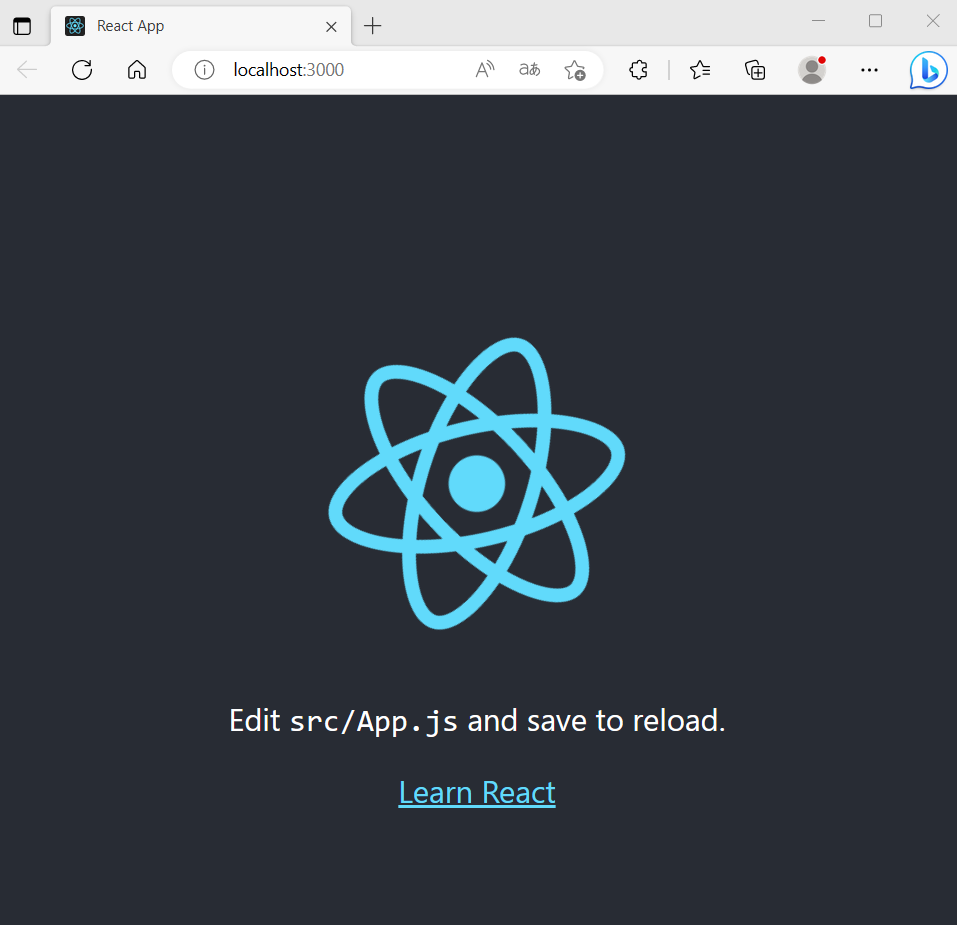The width and height of the screenshot is (957, 925).
Task: Launch the Bing chat sidebar button
Action: tap(928, 70)
